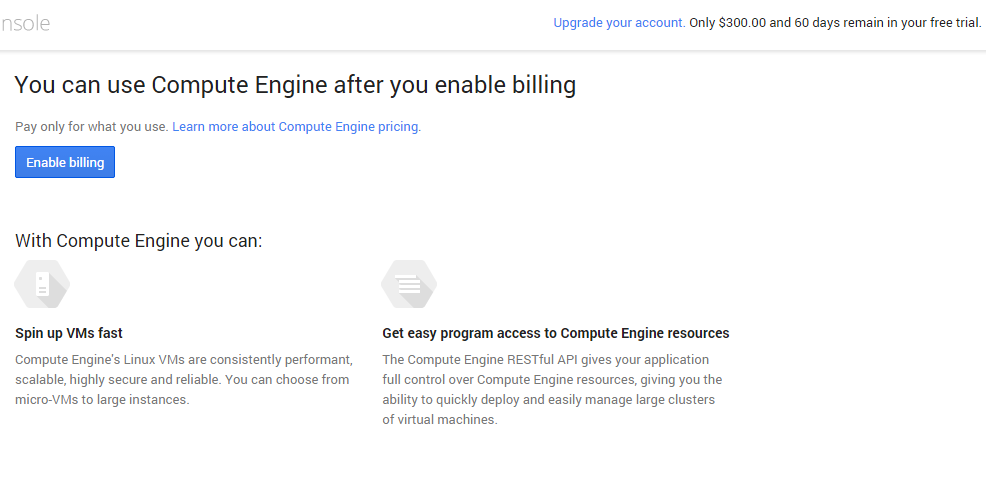
Task: Click the "Compute Engine's Linux VMs" description line
Action: click(183, 359)
